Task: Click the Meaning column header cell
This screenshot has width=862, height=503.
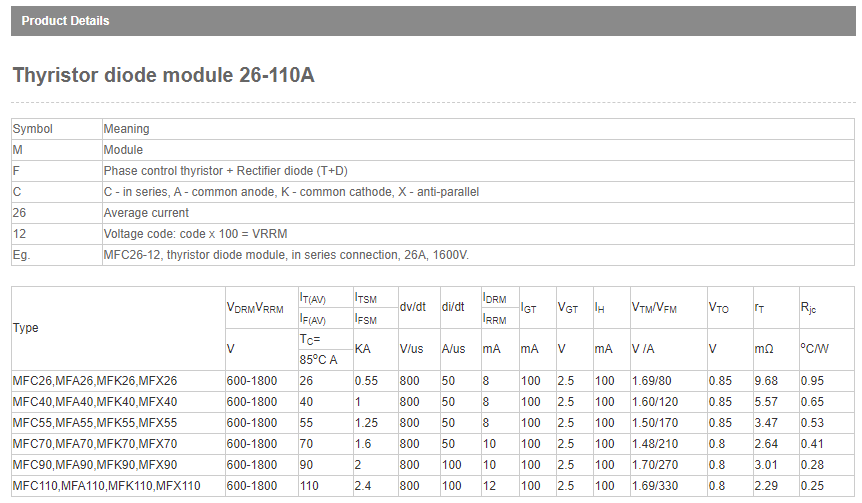Action: coord(126,129)
